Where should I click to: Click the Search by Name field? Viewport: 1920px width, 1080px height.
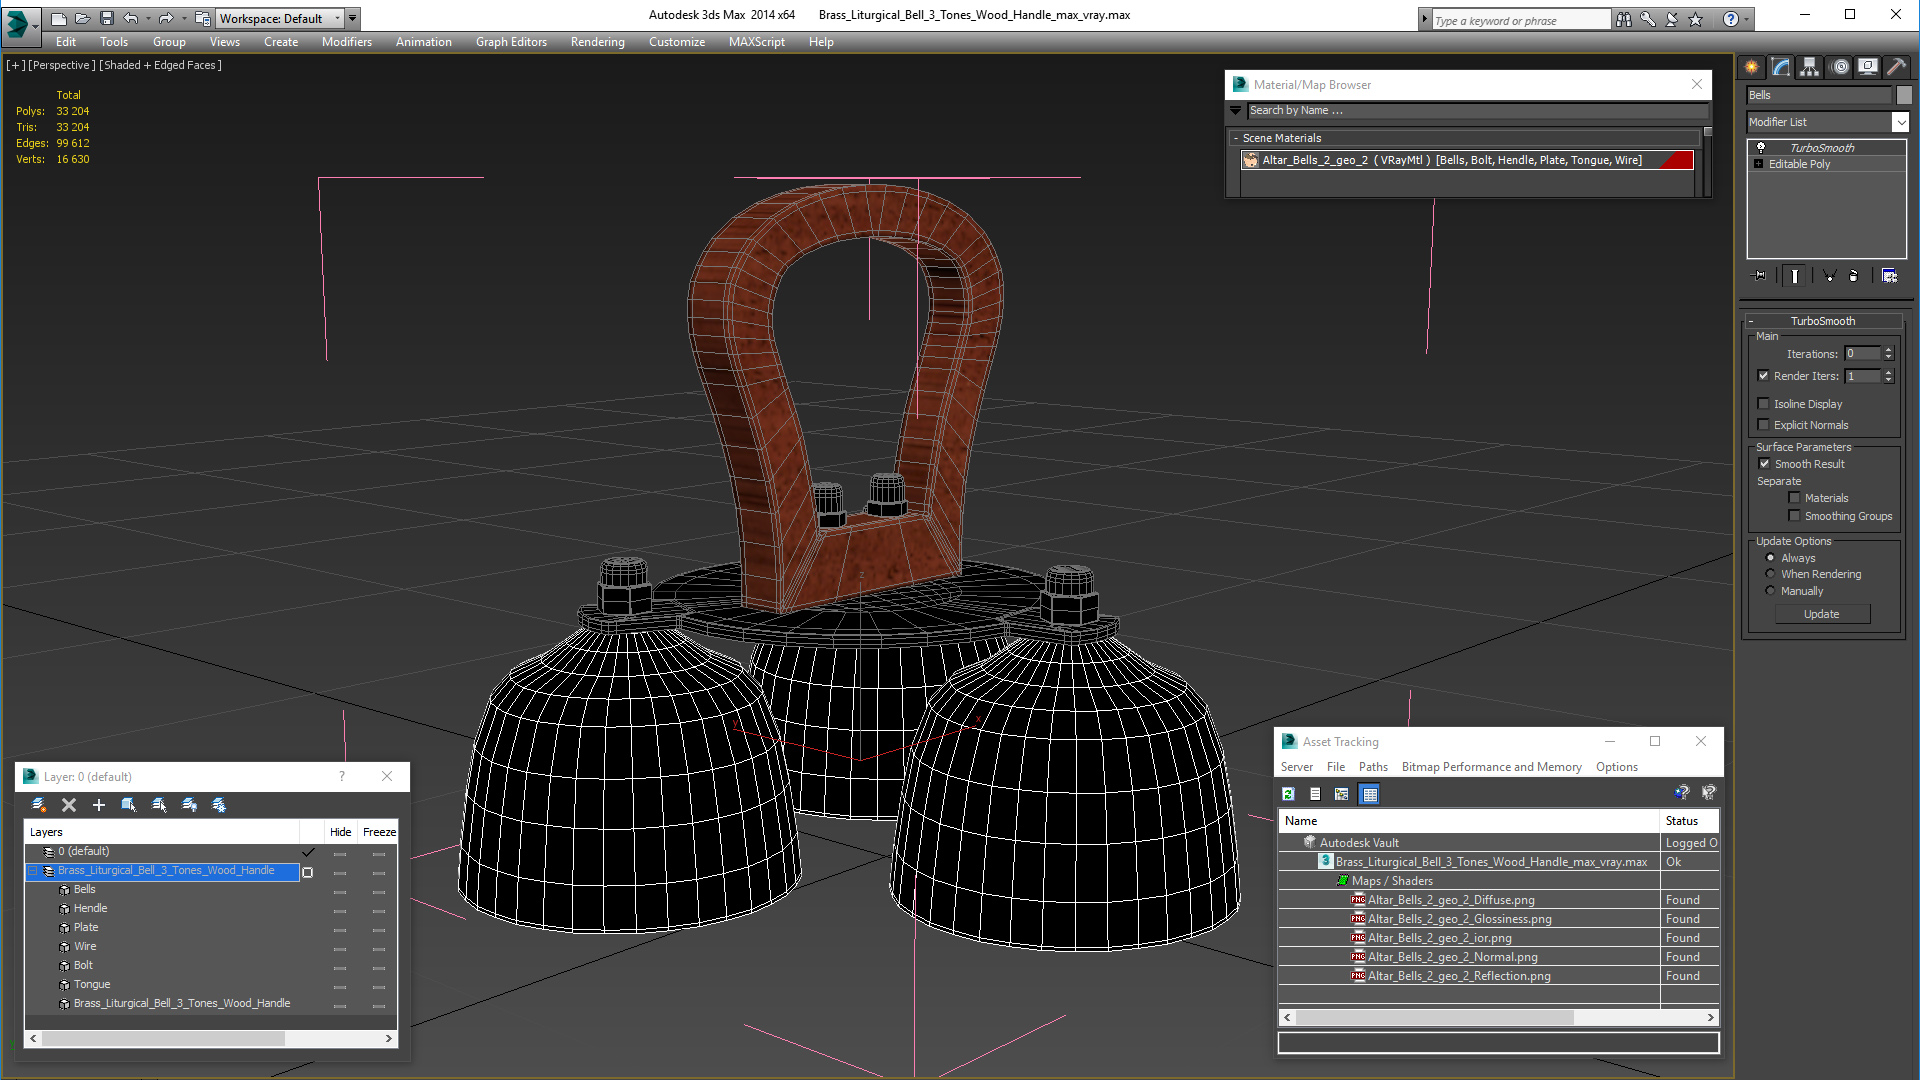coord(1477,110)
